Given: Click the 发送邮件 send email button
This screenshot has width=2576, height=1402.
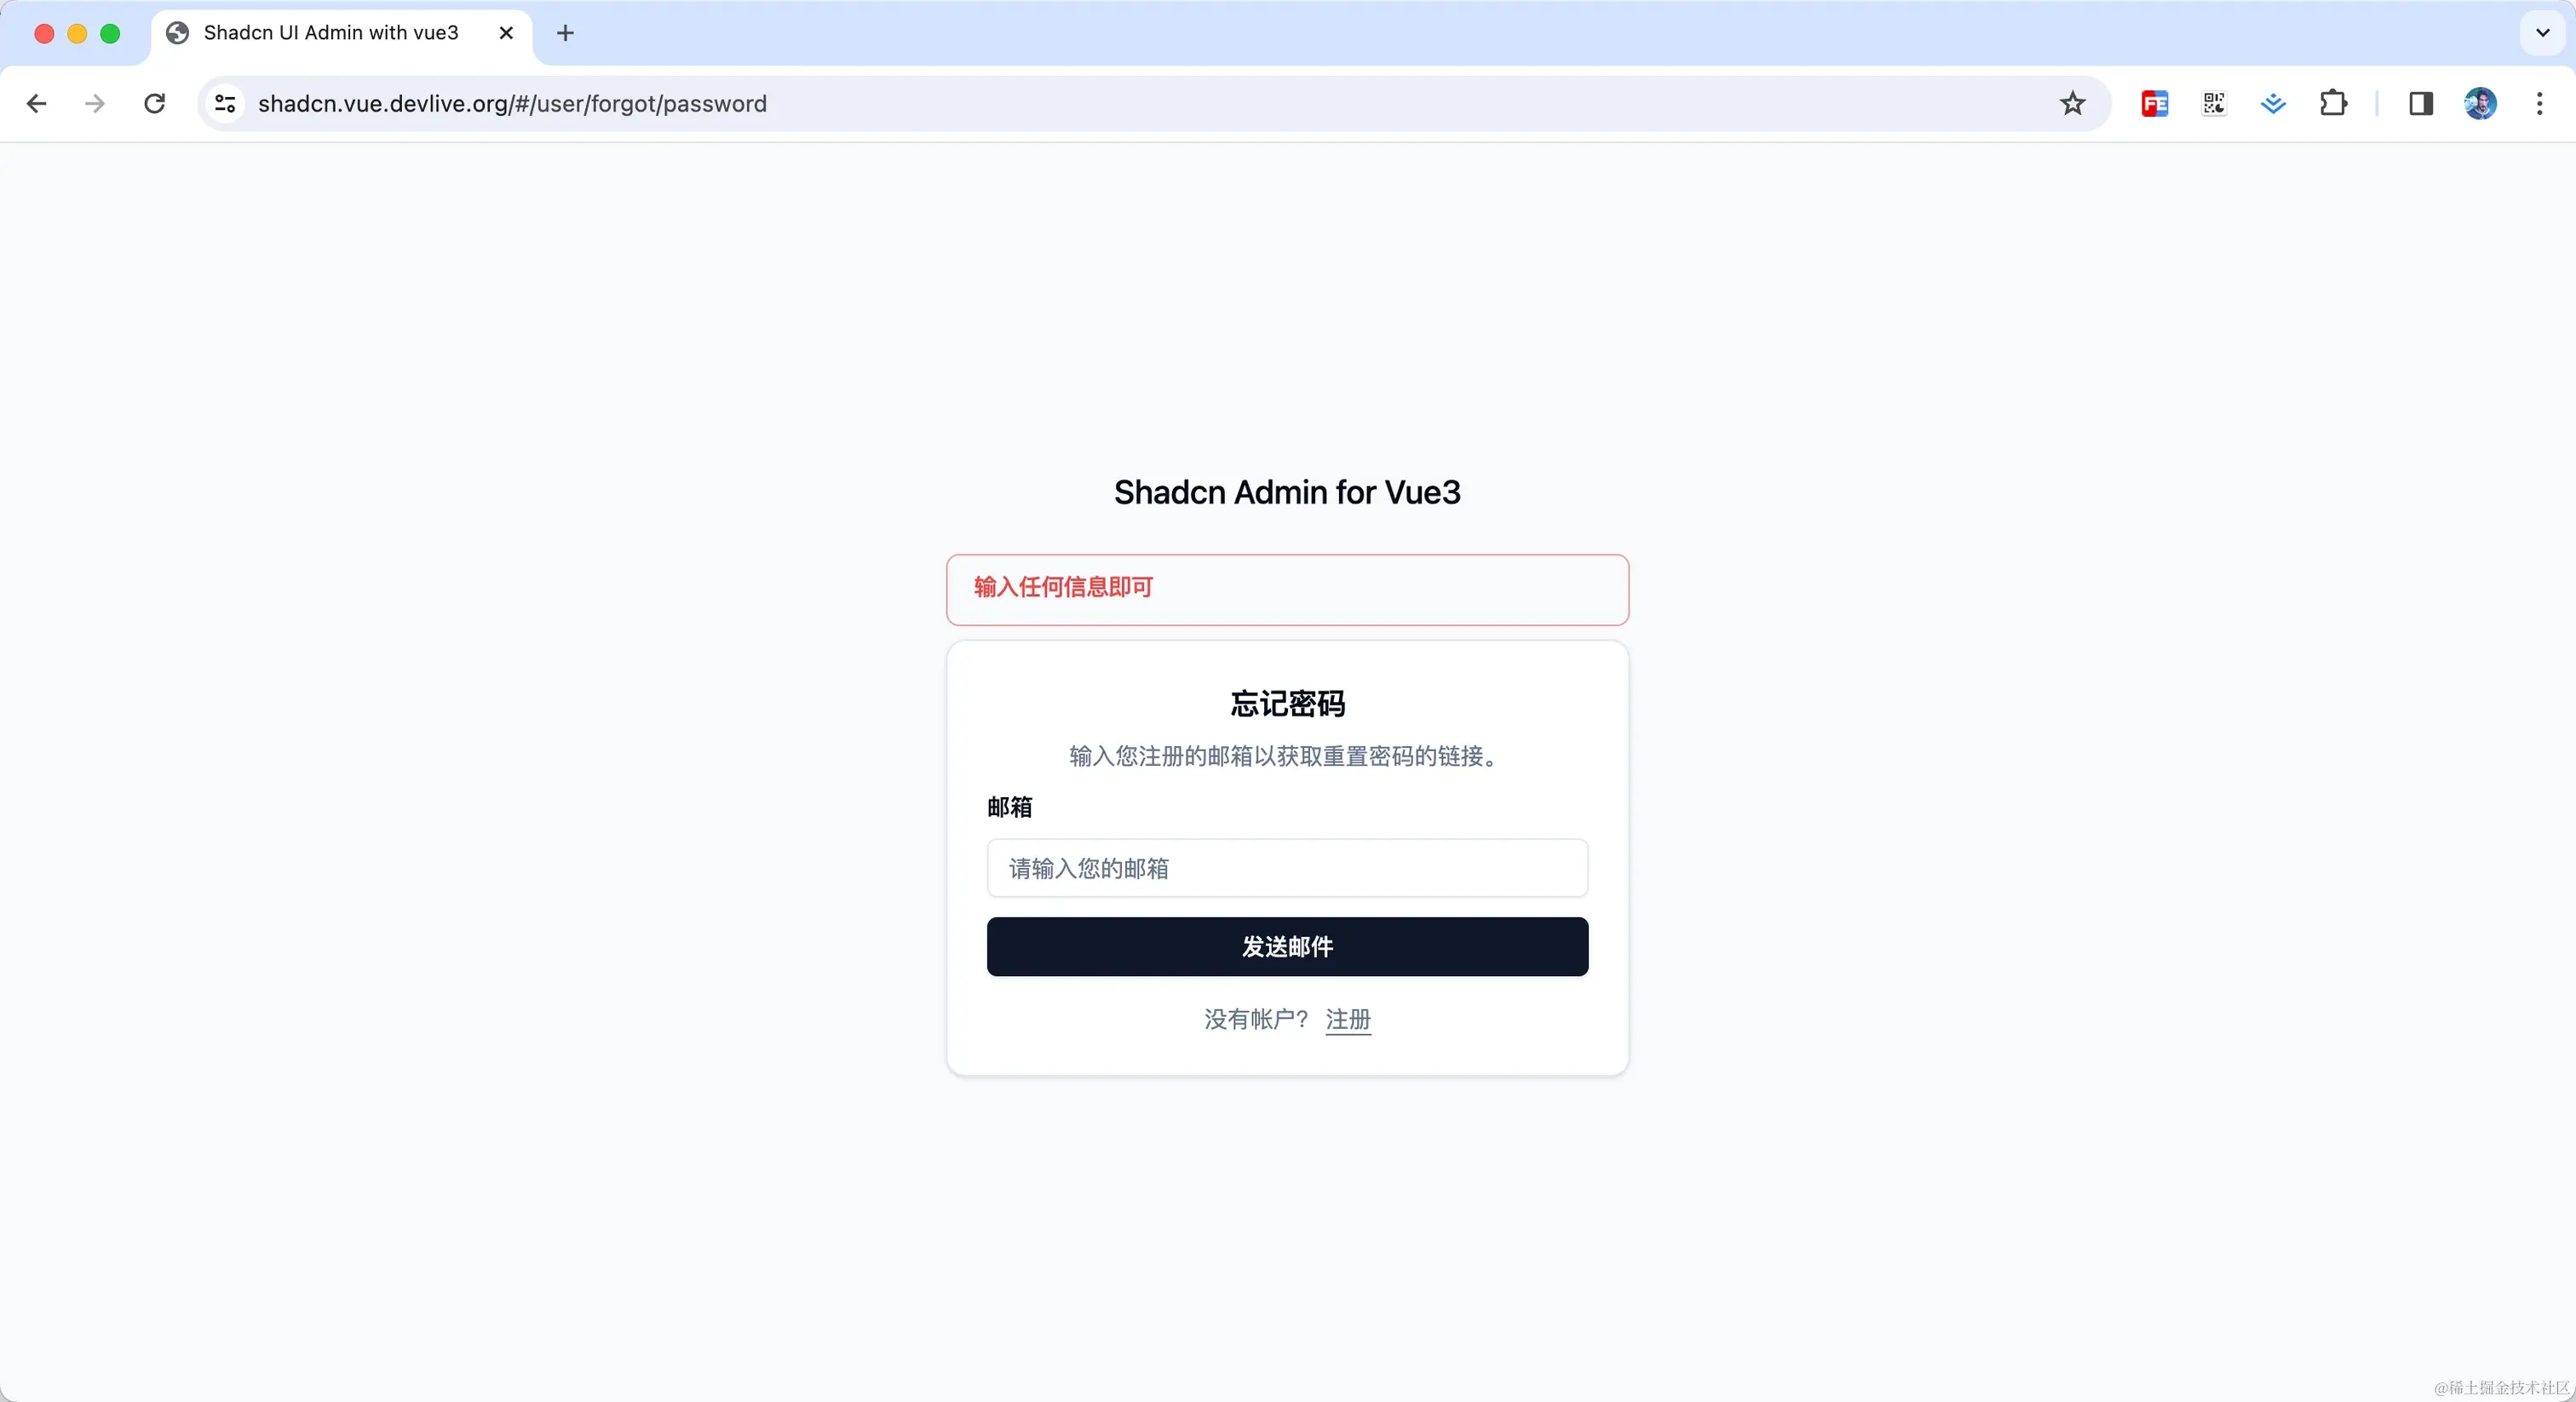Looking at the screenshot, I should coord(1287,946).
